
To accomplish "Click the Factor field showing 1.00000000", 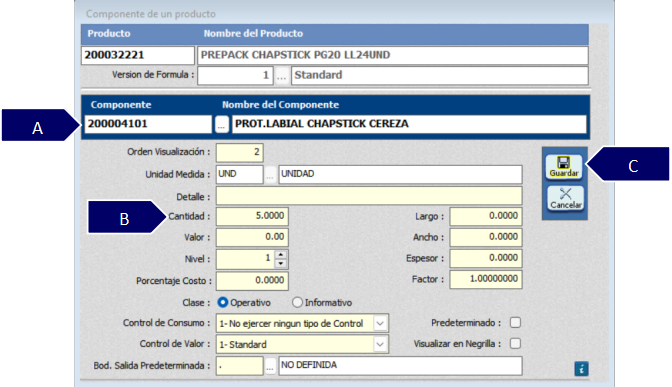I will [x=486, y=279].
